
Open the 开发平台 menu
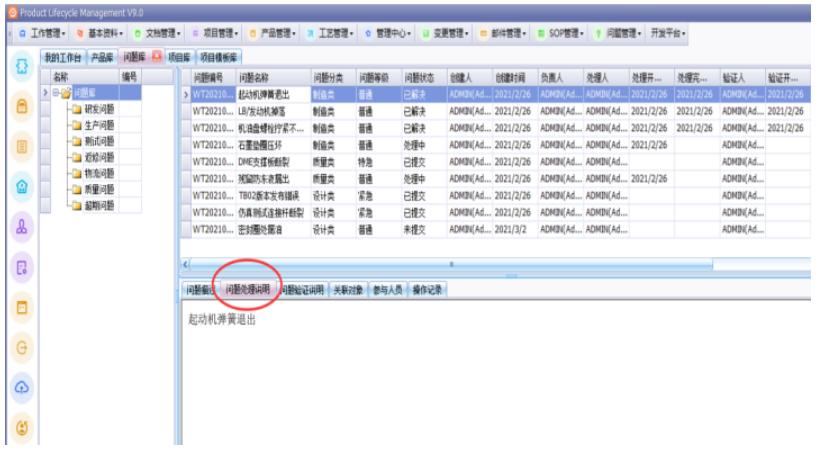point(668,34)
